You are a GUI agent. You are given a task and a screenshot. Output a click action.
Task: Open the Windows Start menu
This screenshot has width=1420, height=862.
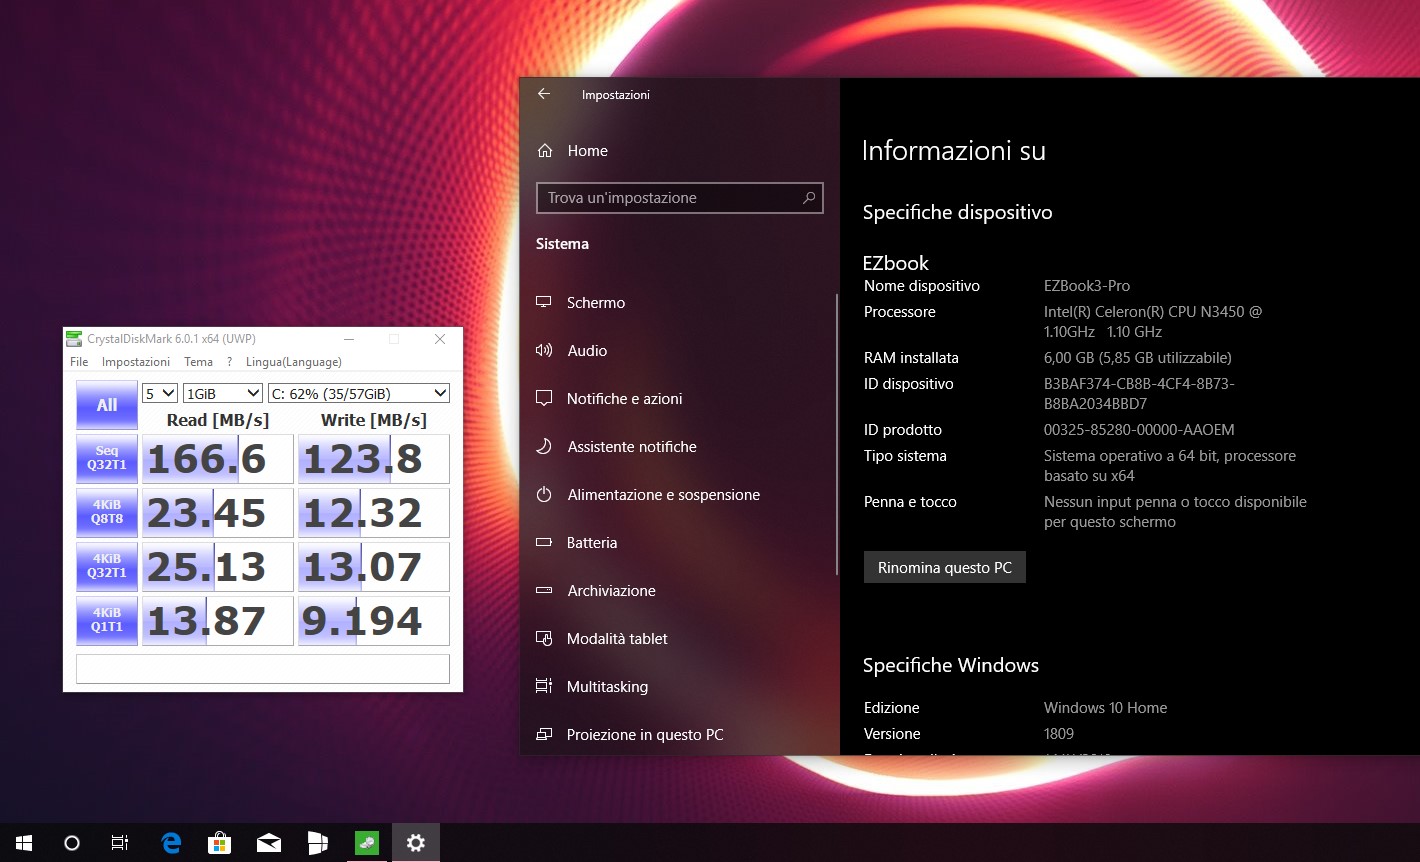click(24, 843)
